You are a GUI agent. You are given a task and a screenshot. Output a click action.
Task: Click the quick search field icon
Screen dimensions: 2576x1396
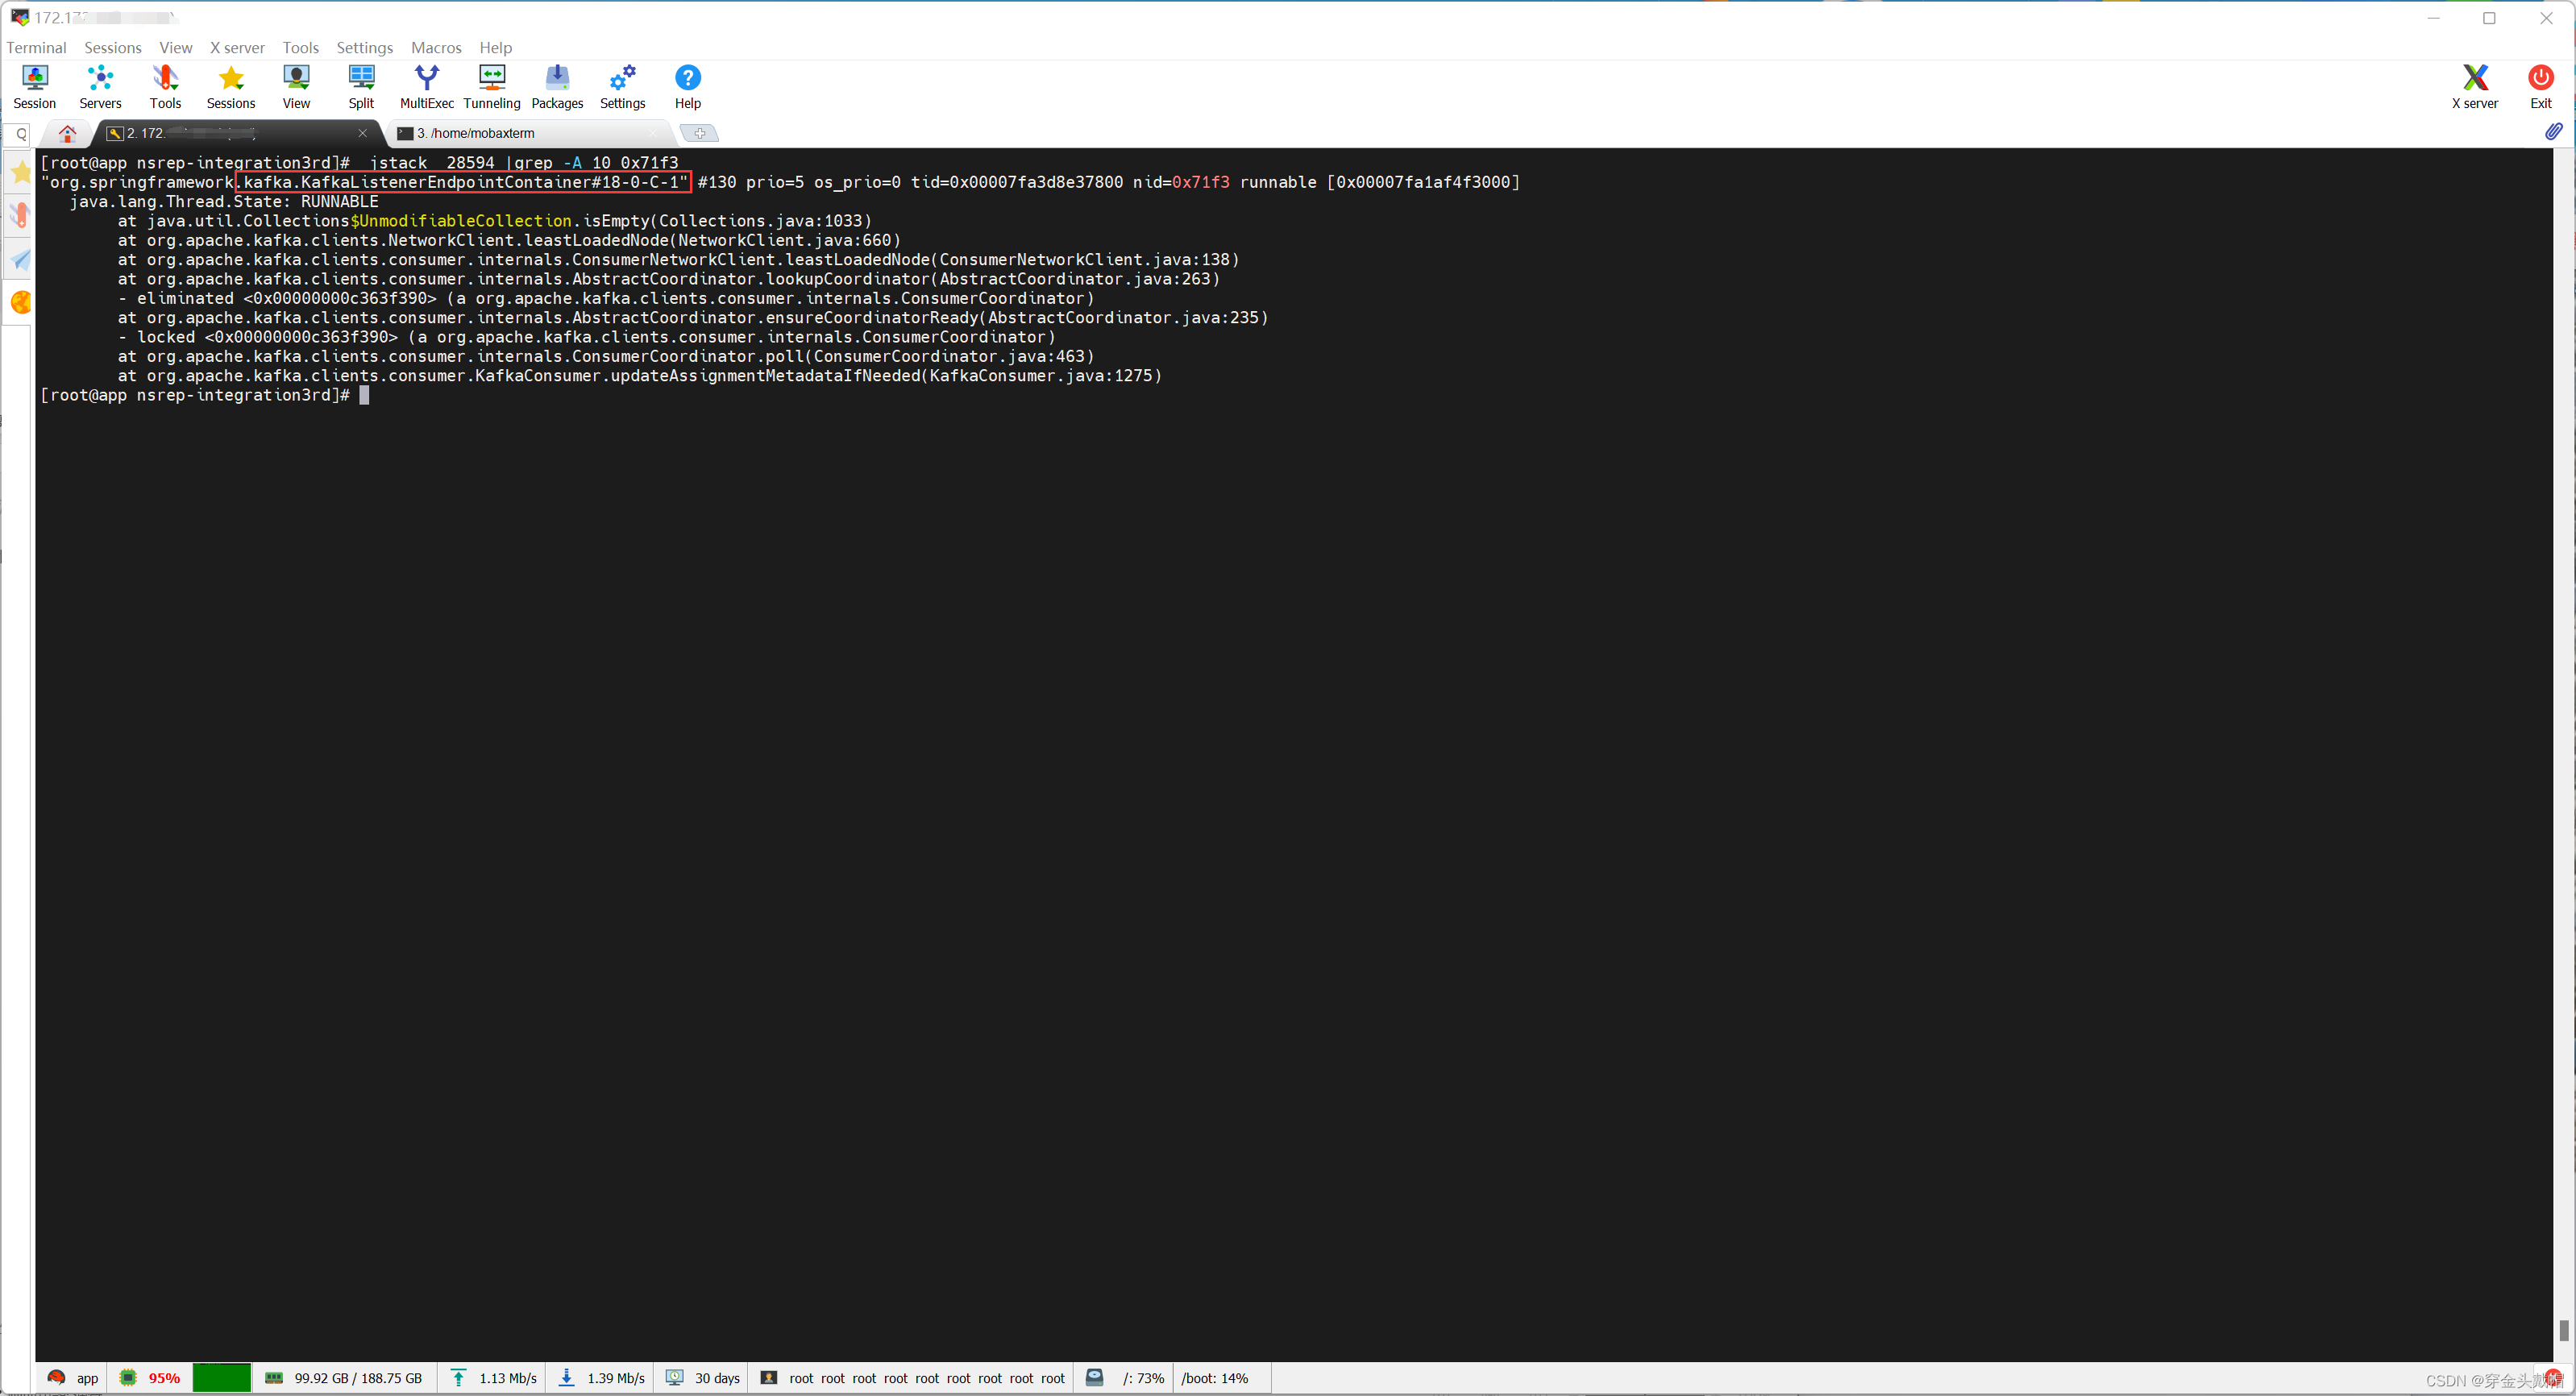[x=20, y=134]
